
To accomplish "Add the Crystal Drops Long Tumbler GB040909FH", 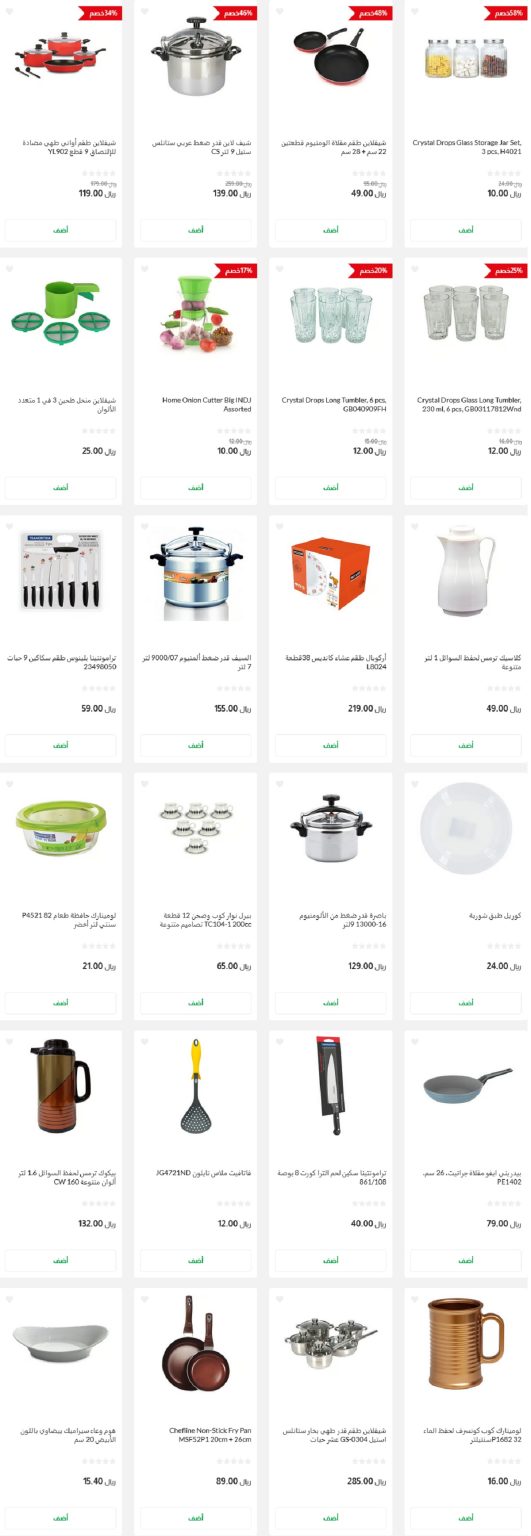I will point(331,488).
